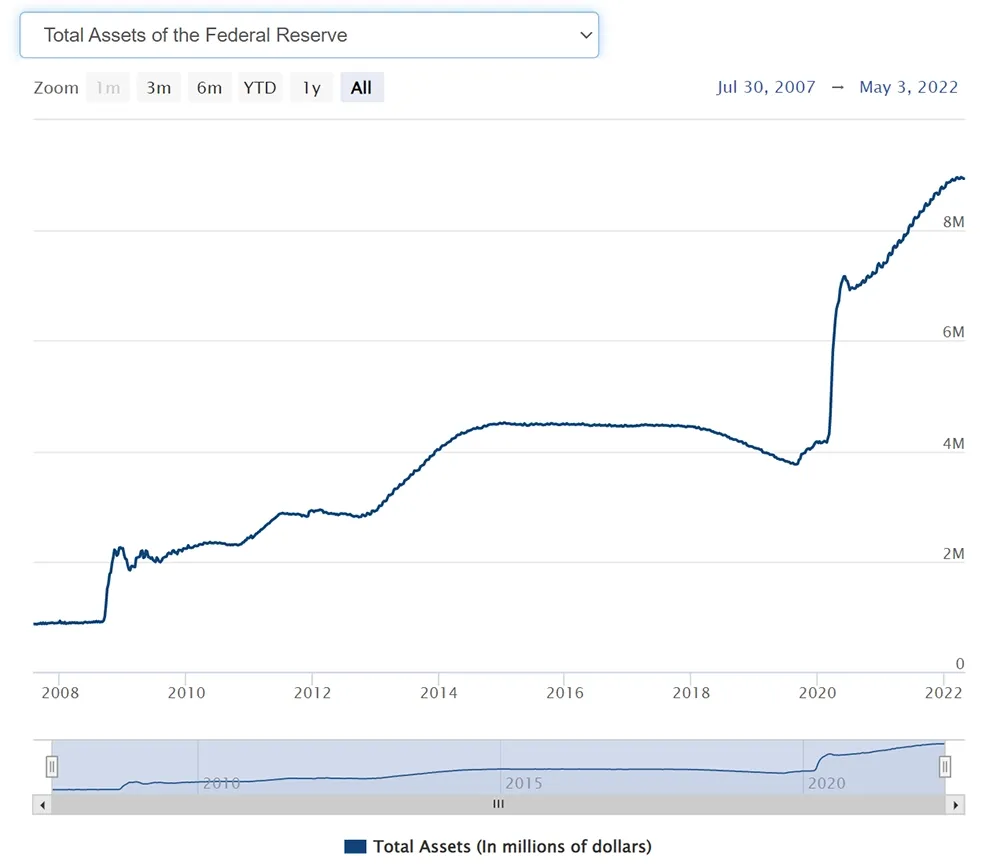Click the 8M y-axis label
The height and width of the screenshot is (868, 1000).
tap(953, 222)
